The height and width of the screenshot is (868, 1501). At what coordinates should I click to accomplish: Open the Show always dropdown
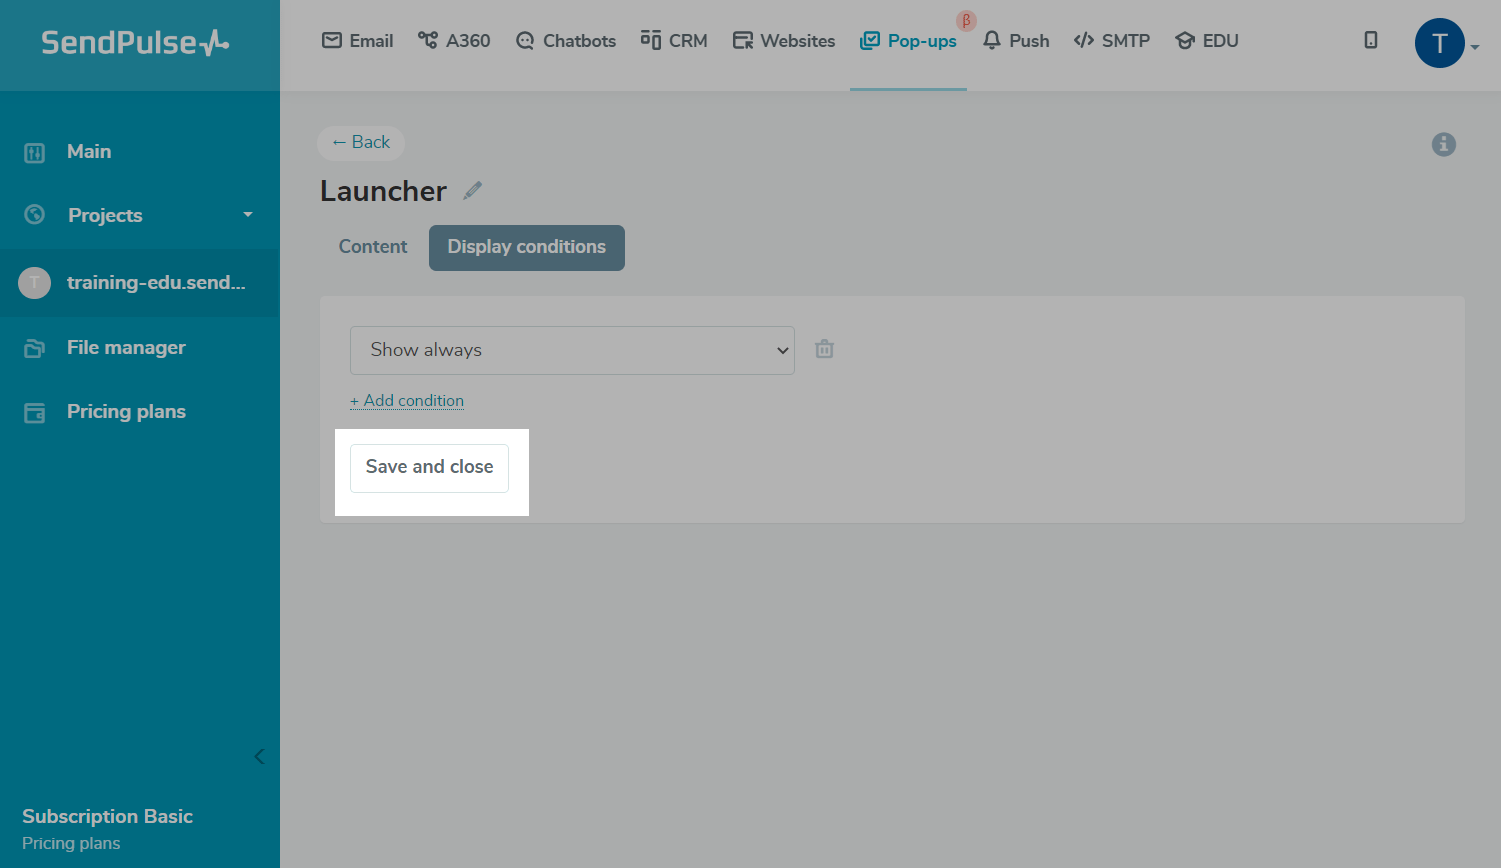[x=572, y=350]
